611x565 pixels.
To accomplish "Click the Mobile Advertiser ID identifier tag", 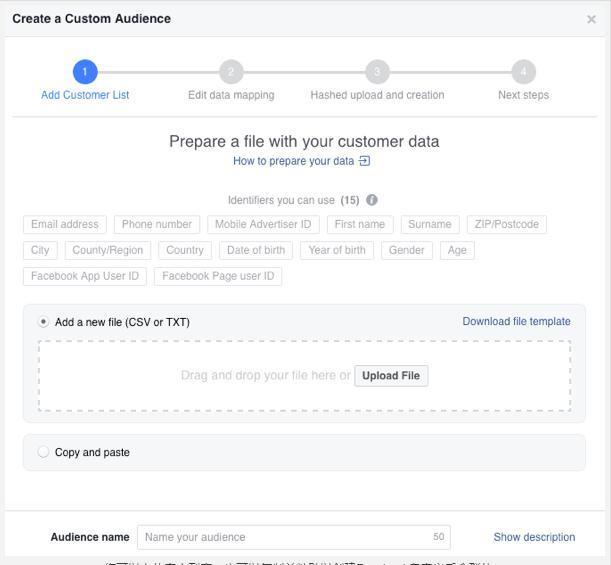I will [x=263, y=224].
